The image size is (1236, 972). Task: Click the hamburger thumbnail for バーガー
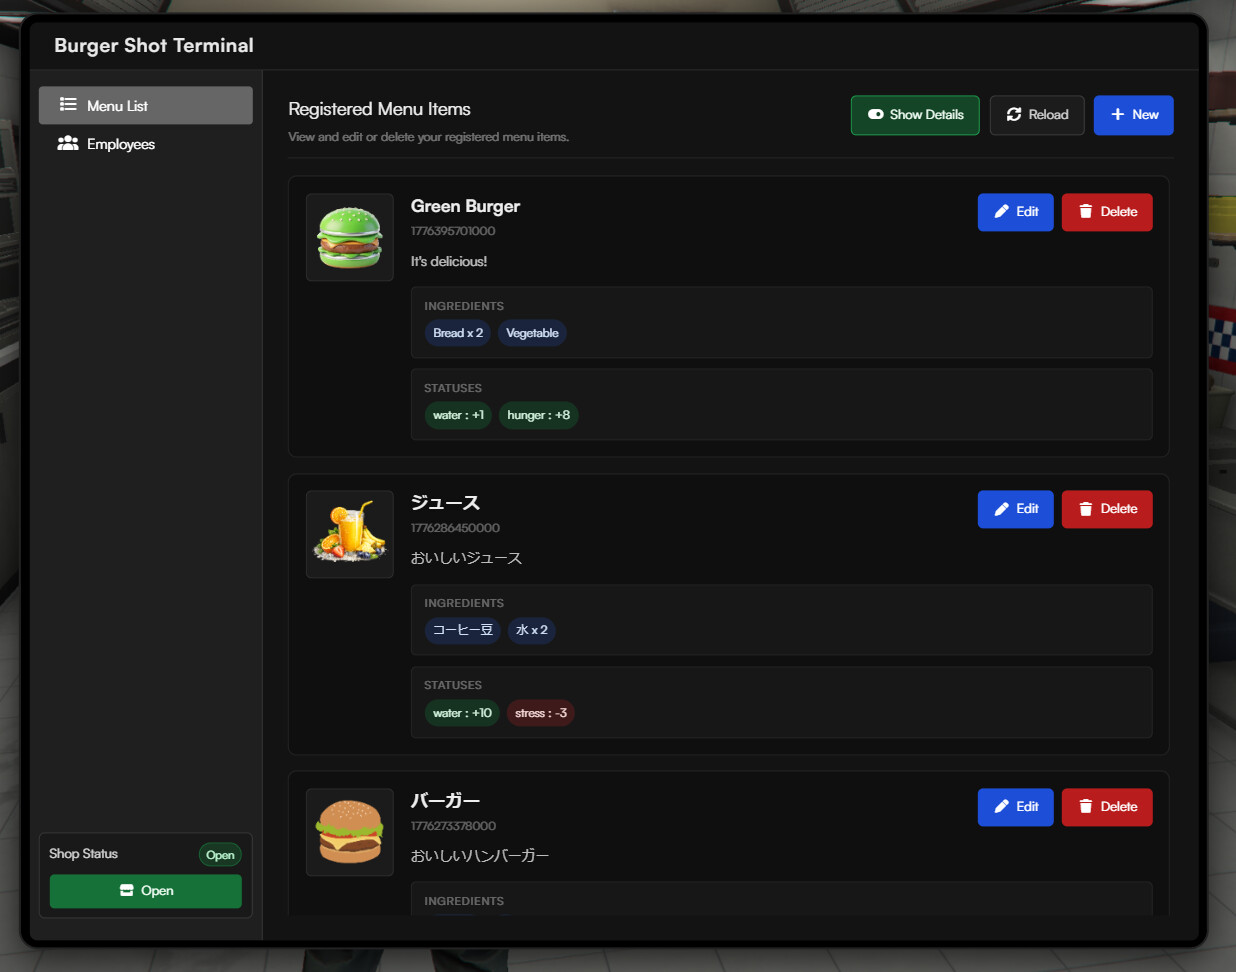[350, 832]
